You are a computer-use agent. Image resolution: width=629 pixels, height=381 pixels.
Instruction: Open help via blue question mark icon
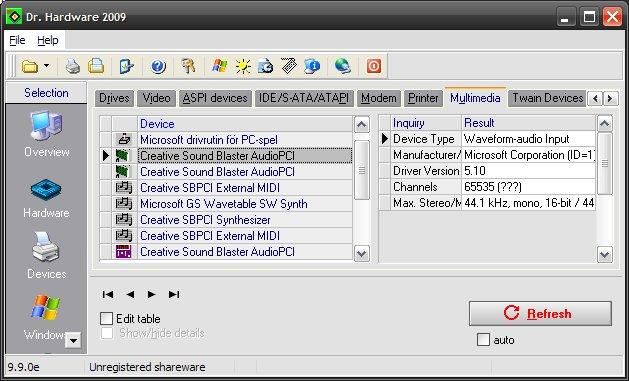pyautogui.click(x=158, y=66)
